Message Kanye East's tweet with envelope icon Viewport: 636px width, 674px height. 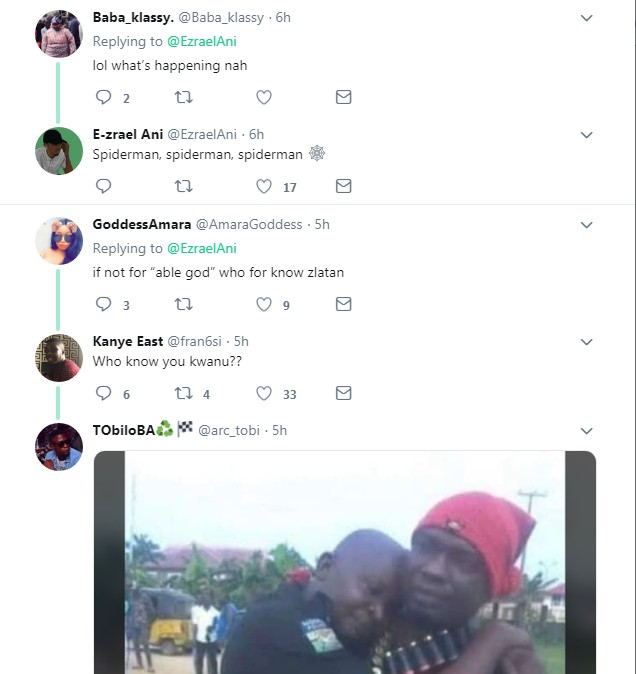tap(343, 394)
